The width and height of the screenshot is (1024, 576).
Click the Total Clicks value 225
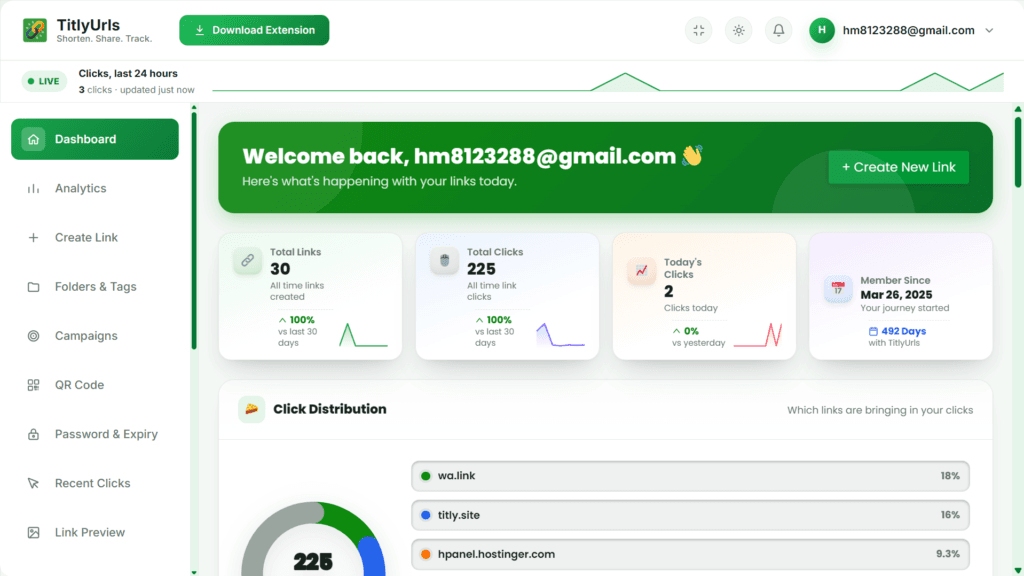(481, 269)
